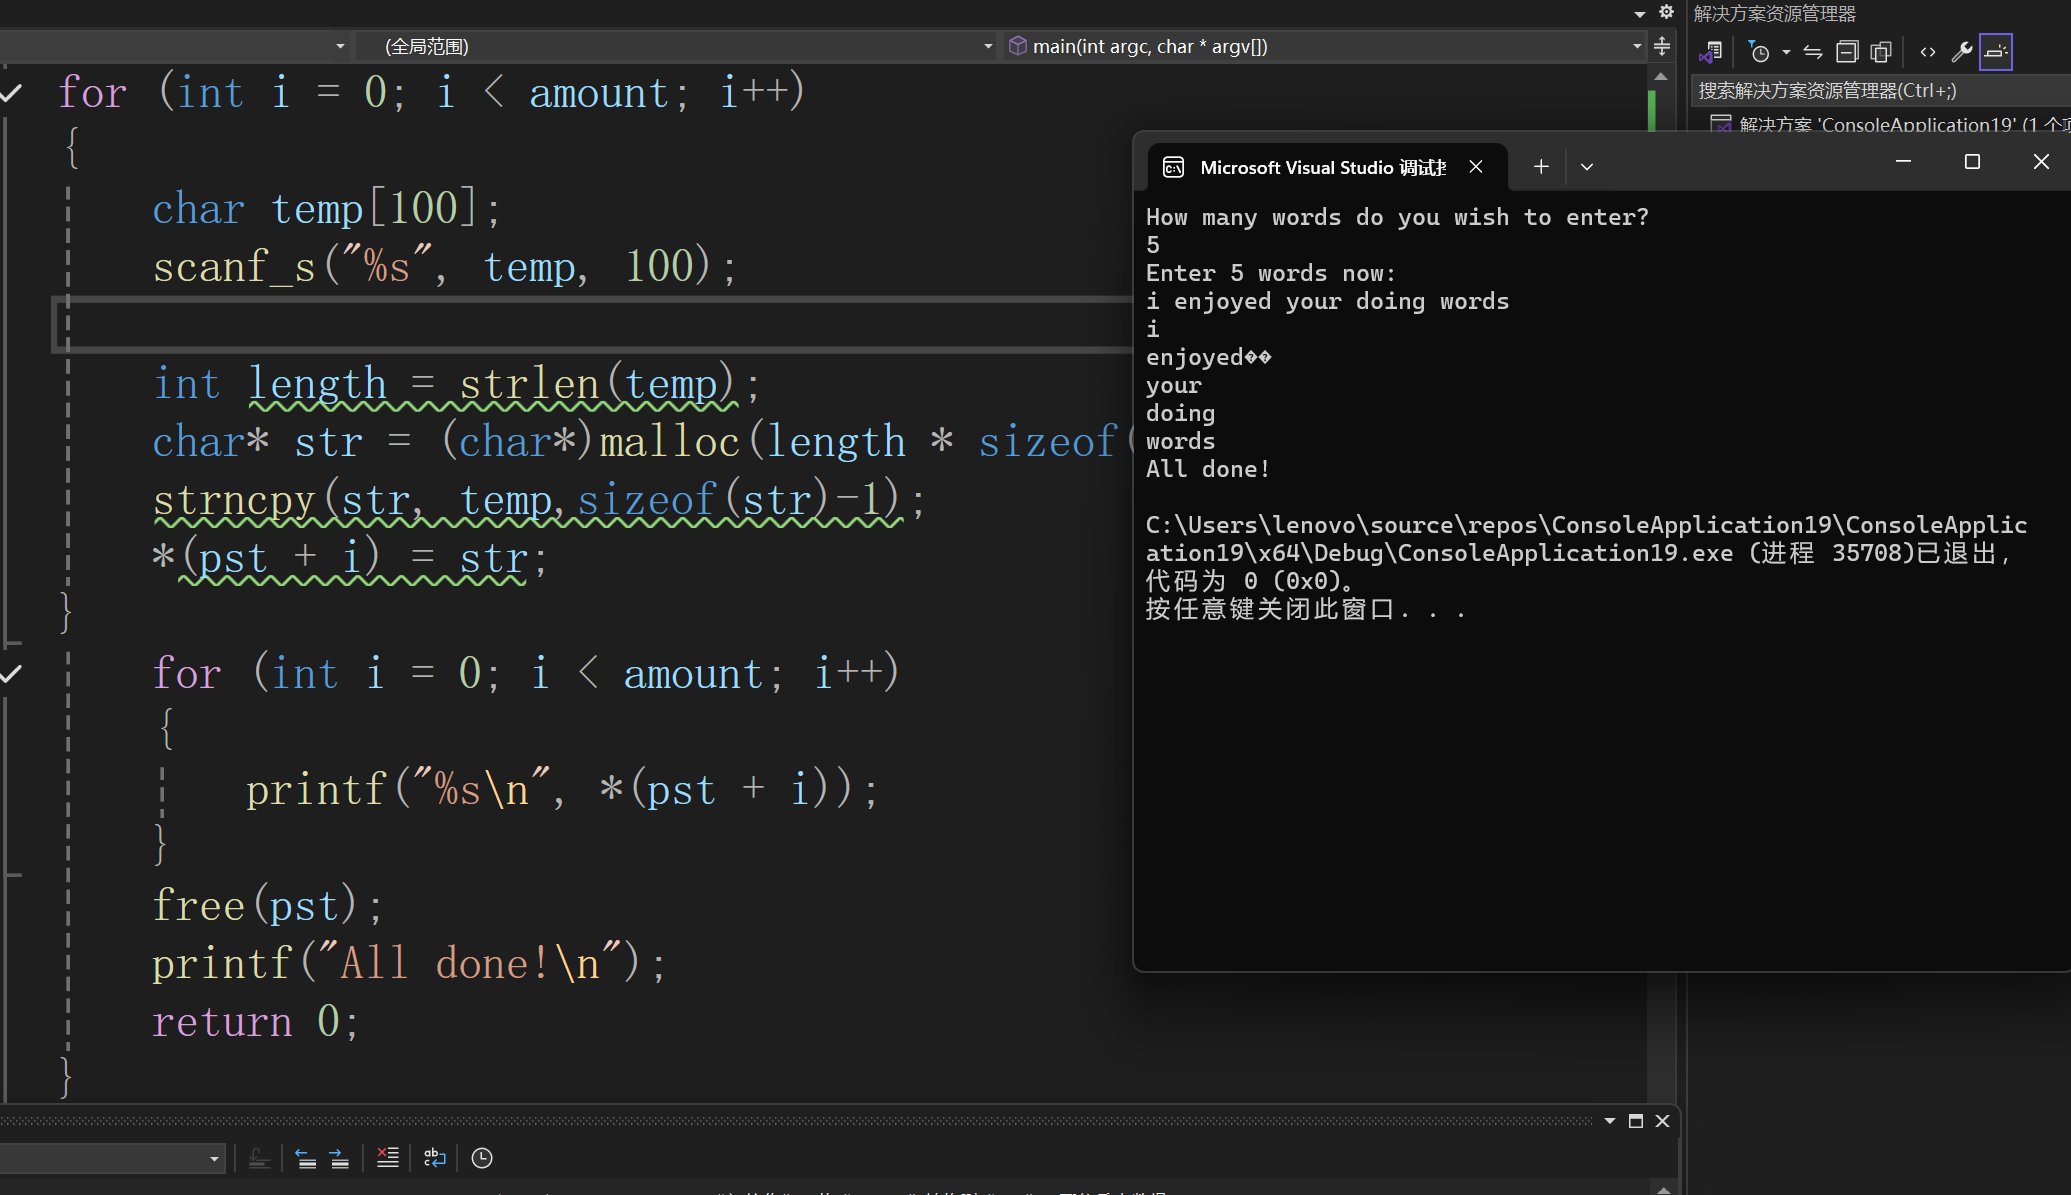This screenshot has width=2071, height=1195.
Task: Go to previous message in output toolbar
Action: [x=306, y=1158]
